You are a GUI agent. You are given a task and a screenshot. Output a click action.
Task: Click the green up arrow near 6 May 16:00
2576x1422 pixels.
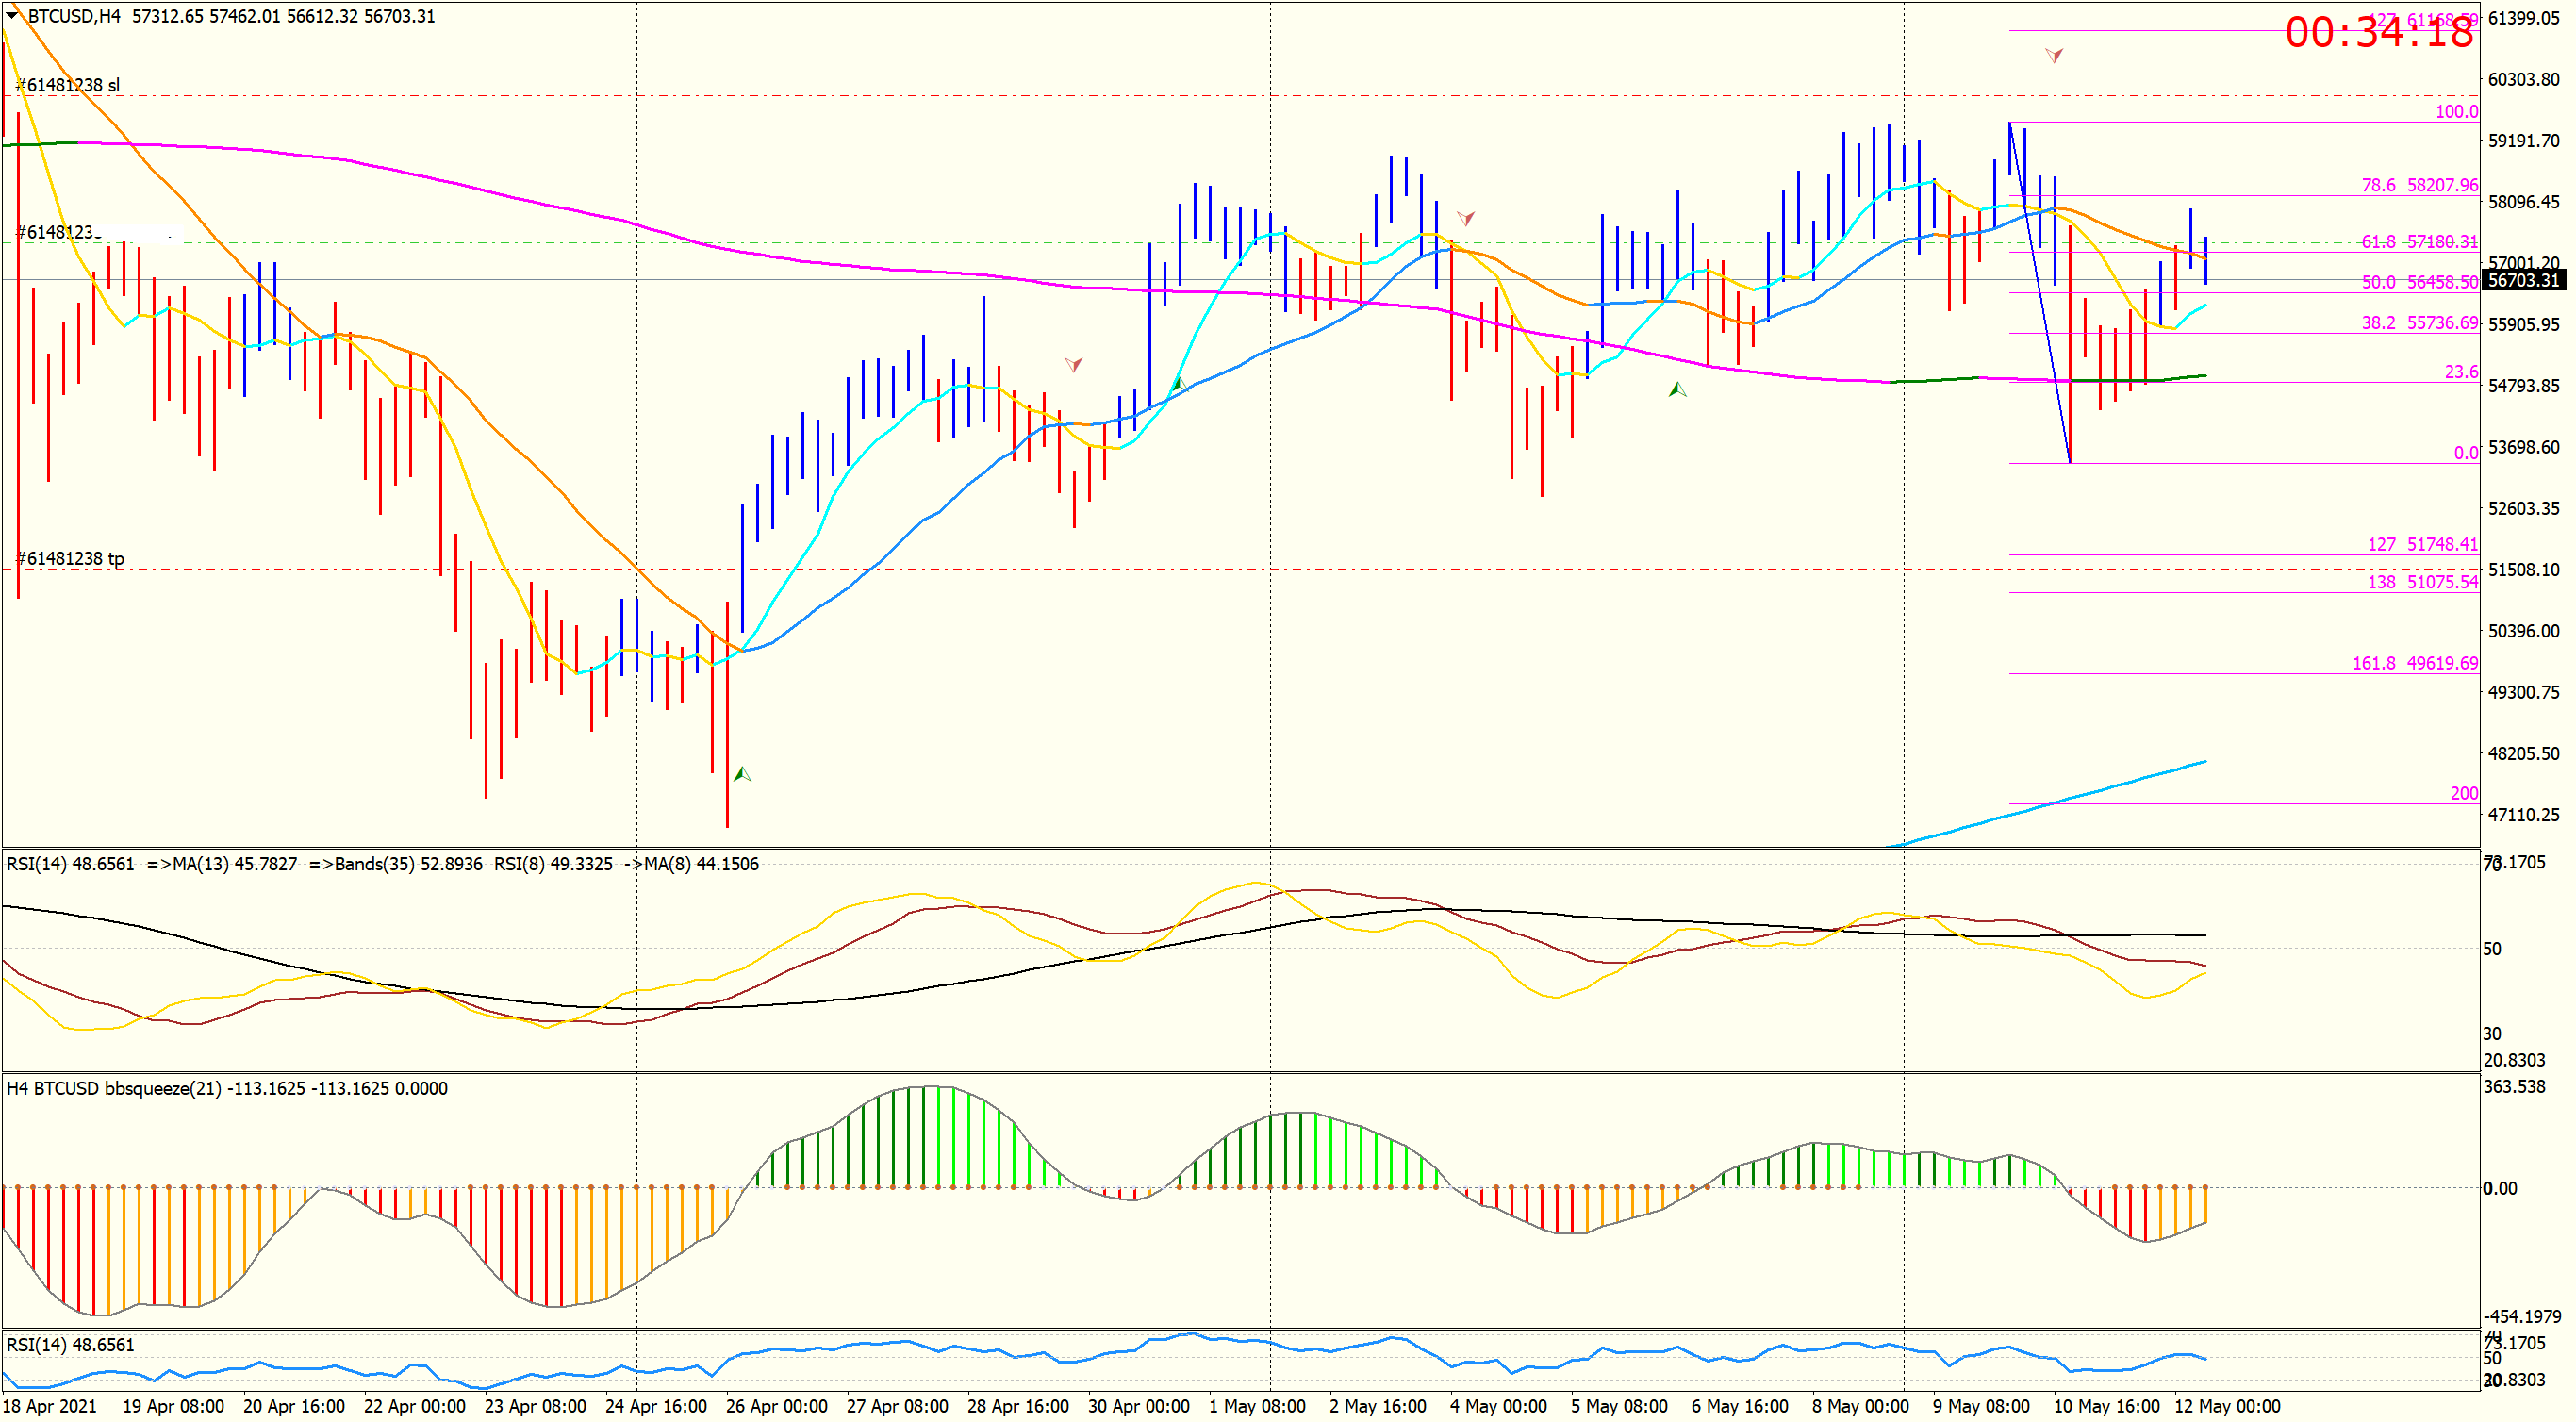tap(1677, 389)
